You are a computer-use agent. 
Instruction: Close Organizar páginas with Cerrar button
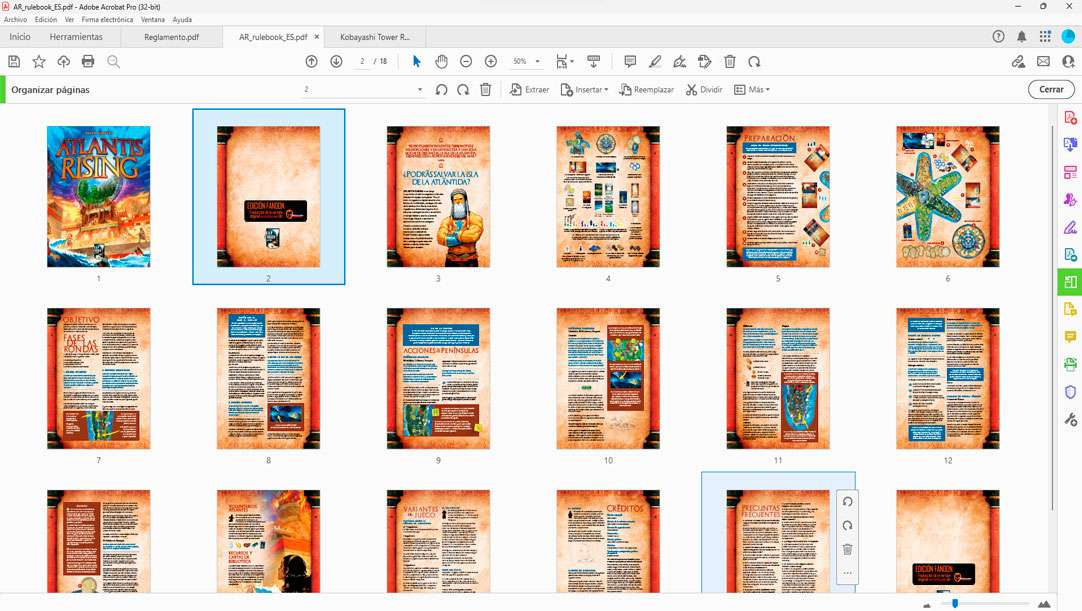coord(1051,89)
